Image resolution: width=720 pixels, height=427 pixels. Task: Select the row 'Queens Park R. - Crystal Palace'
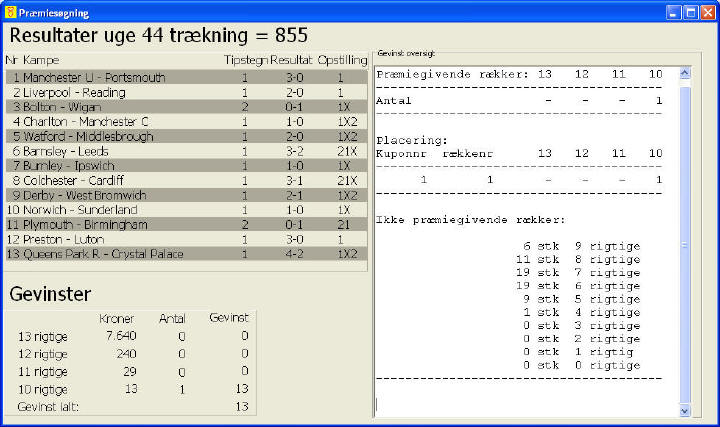(x=186, y=254)
